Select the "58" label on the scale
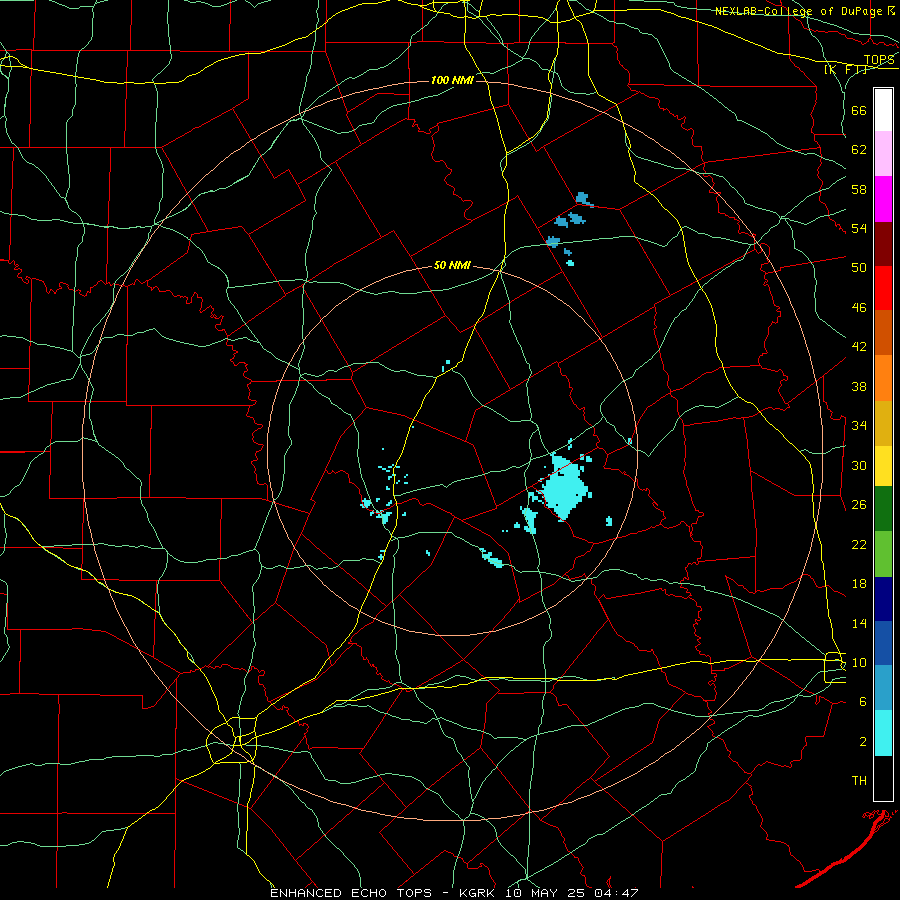The height and width of the screenshot is (900, 900). [x=859, y=189]
